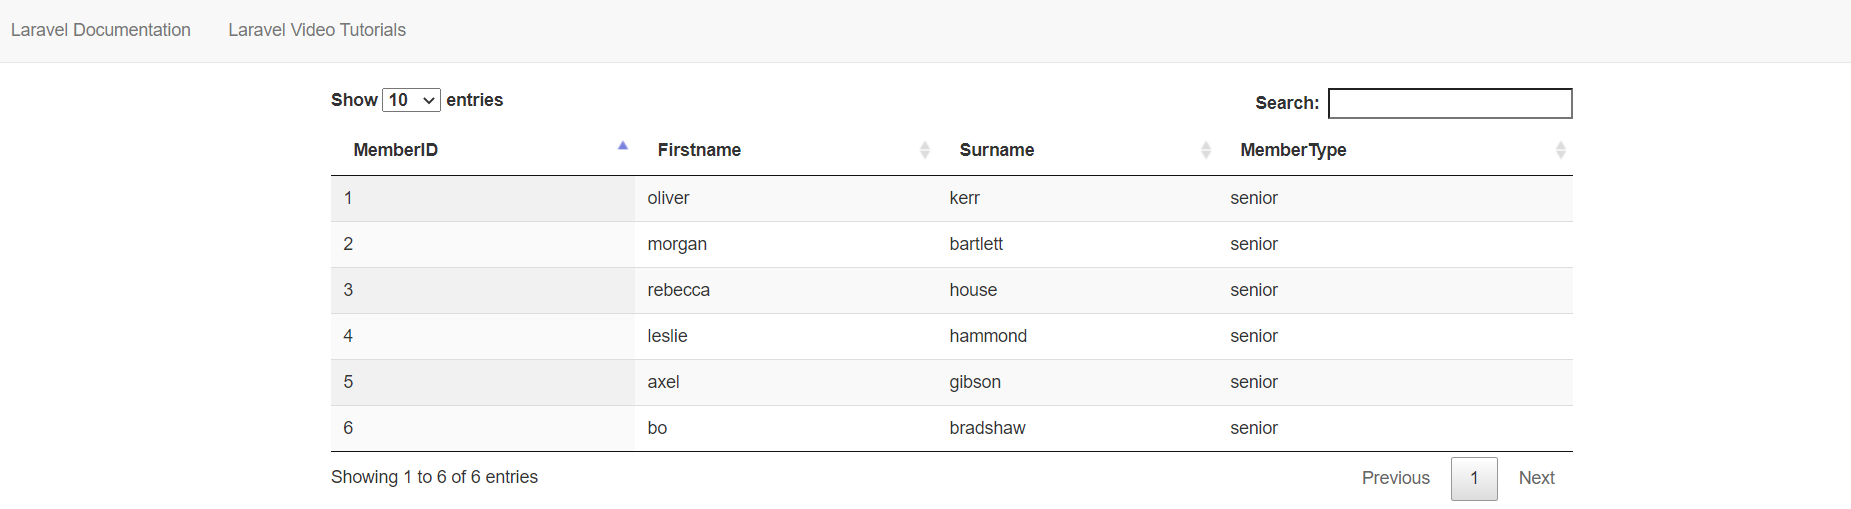Go to the Next page

pos(1536,478)
